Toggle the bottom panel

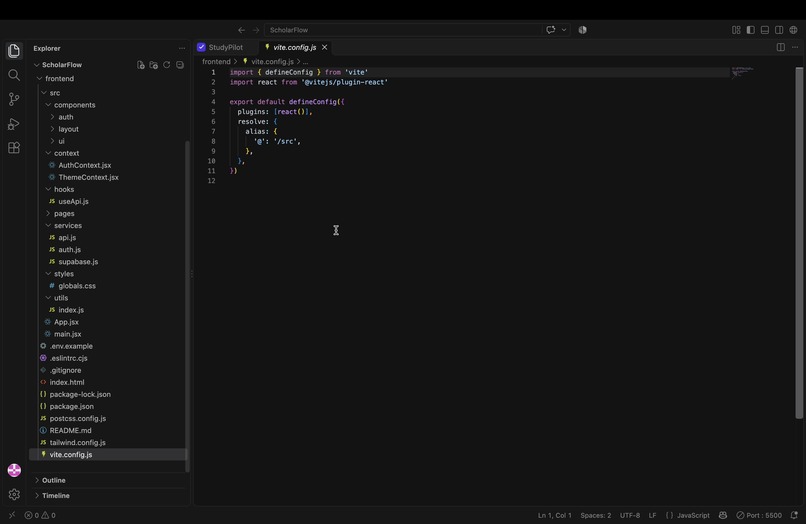coord(765,30)
